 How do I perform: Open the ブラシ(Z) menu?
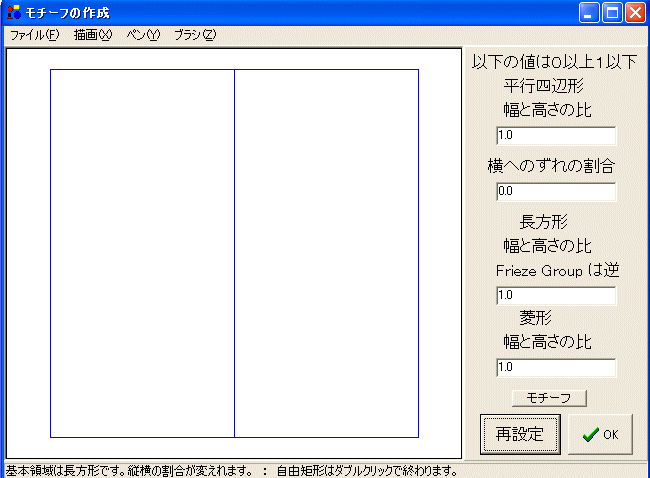[x=195, y=35]
